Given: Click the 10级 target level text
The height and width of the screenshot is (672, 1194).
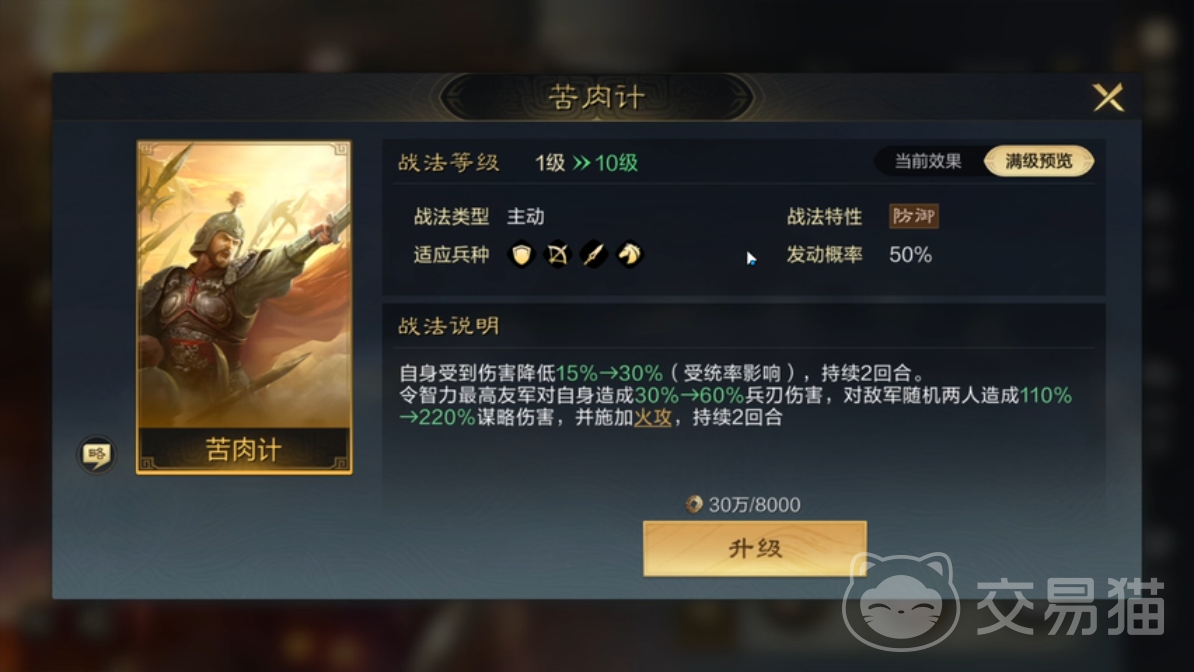Looking at the screenshot, I should 616,163.
